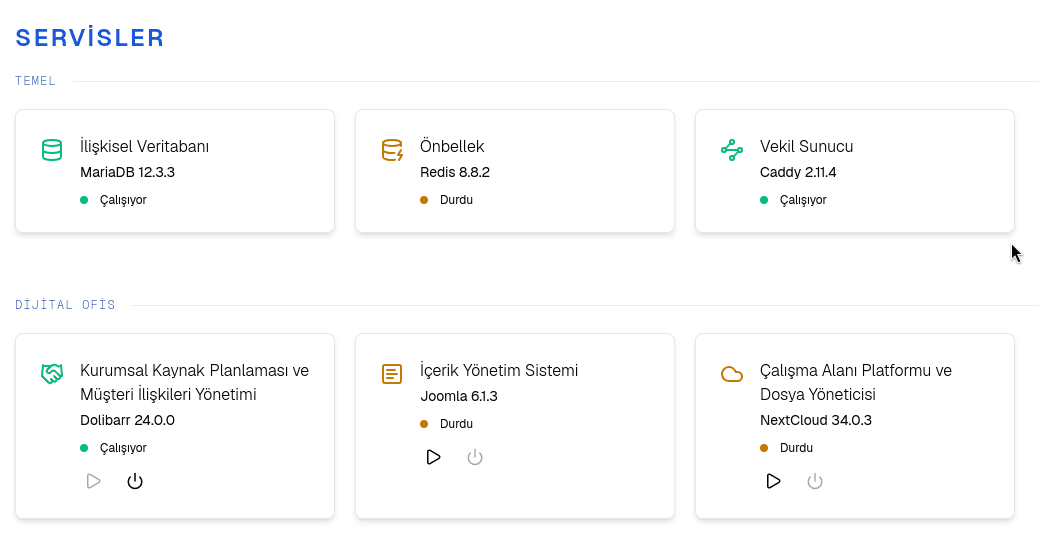Click the green database icon for İlişkisel Veritabanı
The image size is (1040, 534).
(52, 150)
